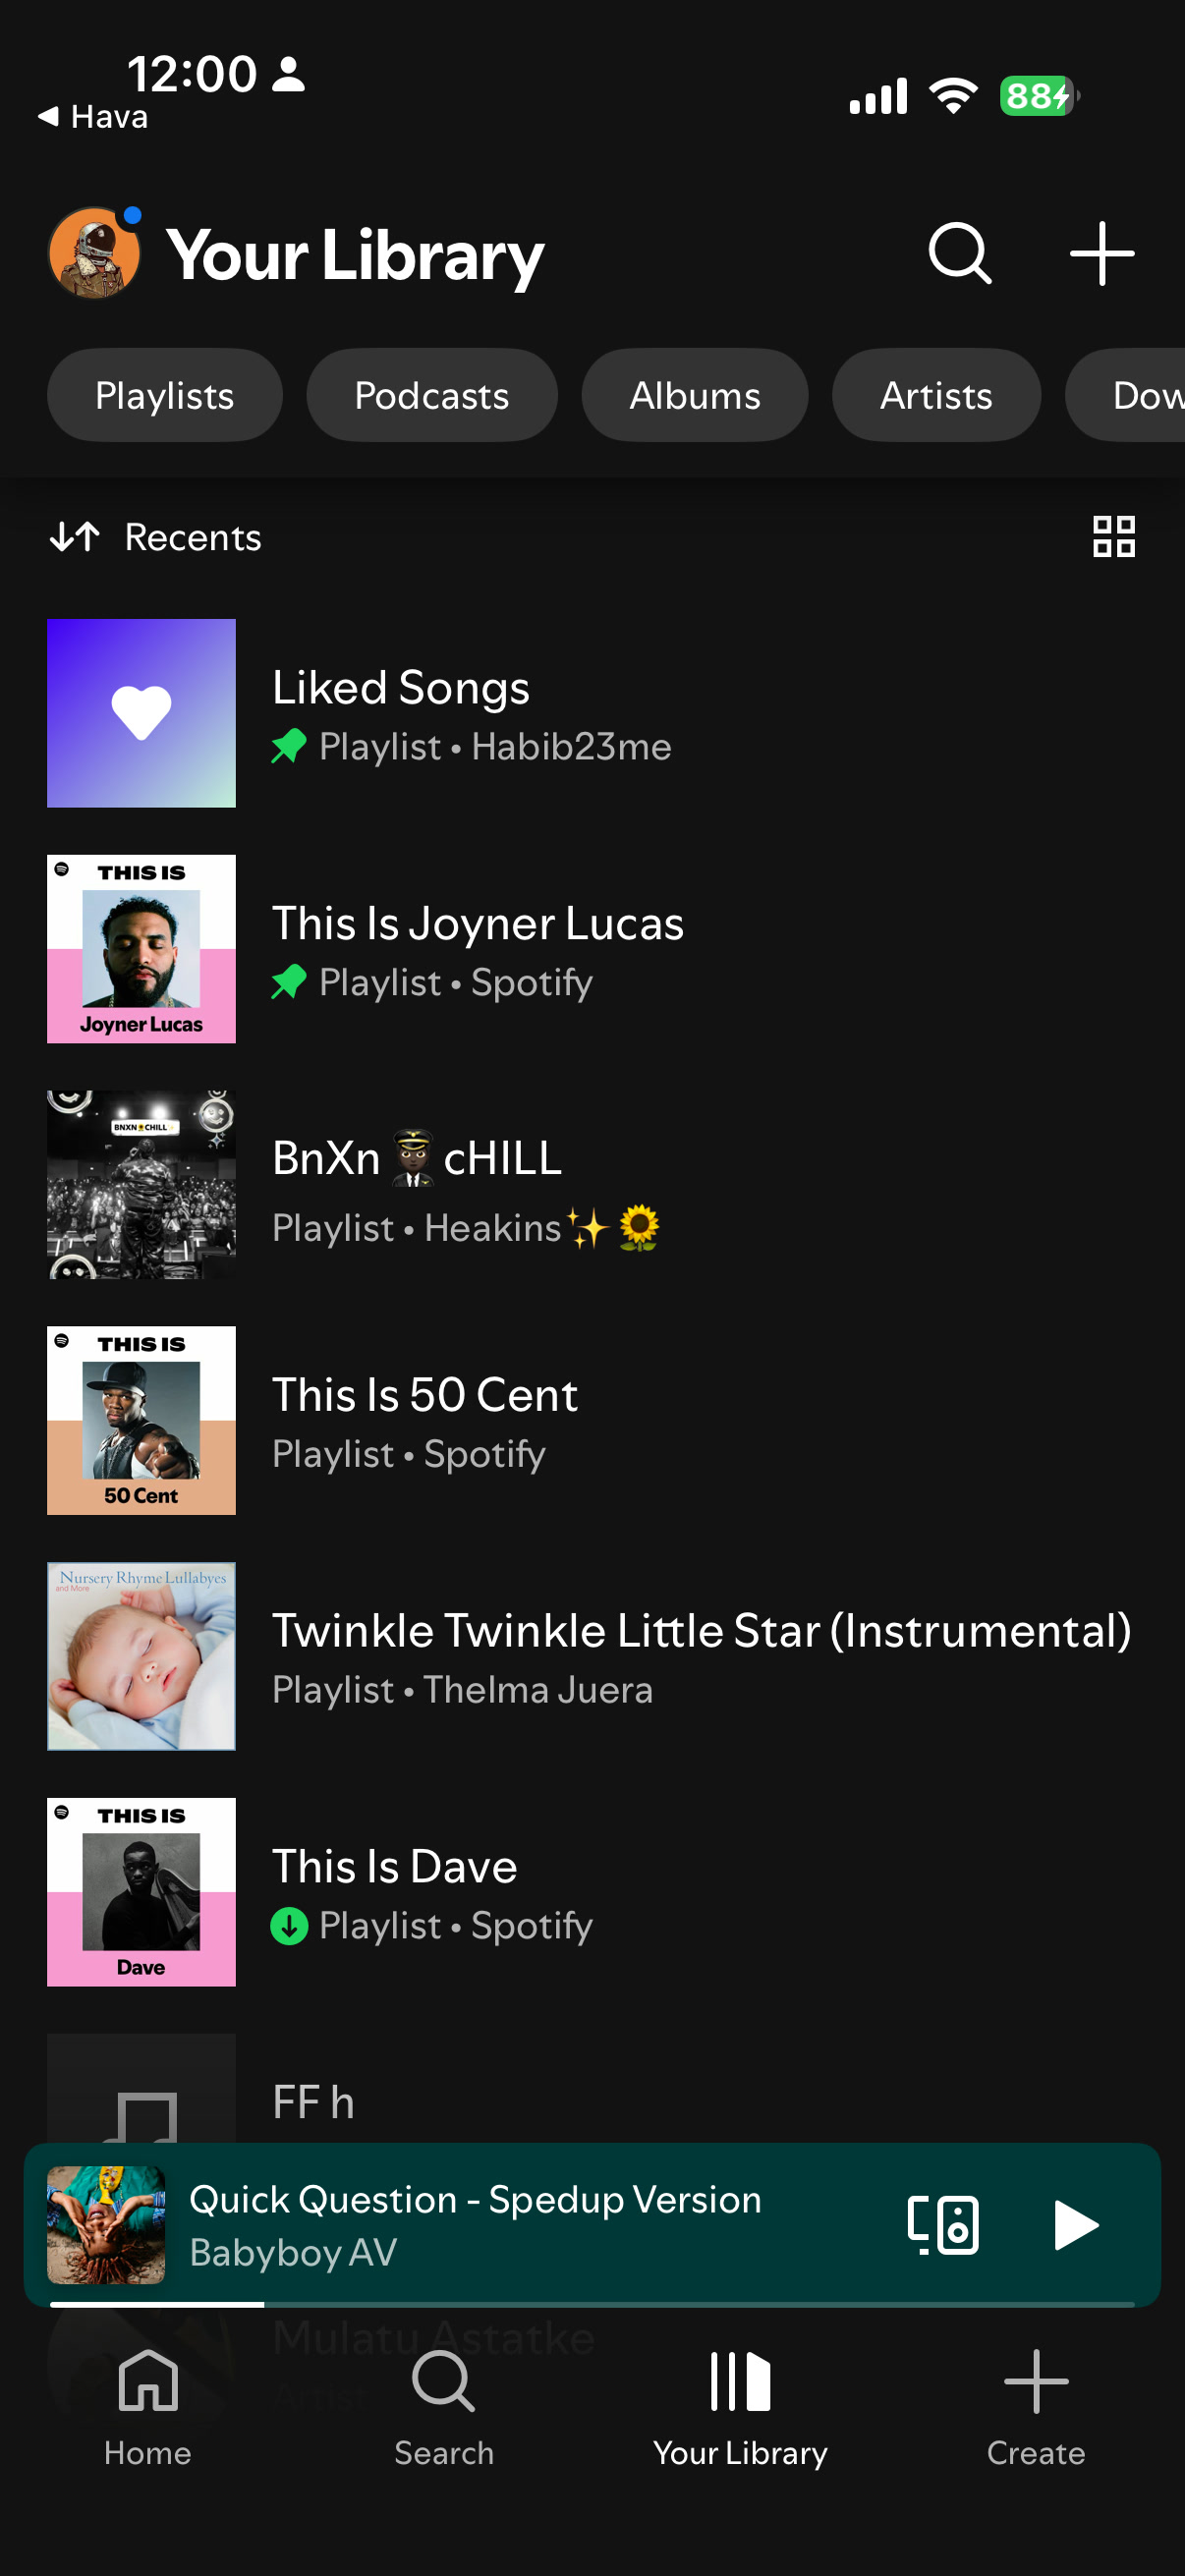Open the device connect speaker icon
This screenshot has height=2576, width=1185.
pyautogui.click(x=943, y=2224)
